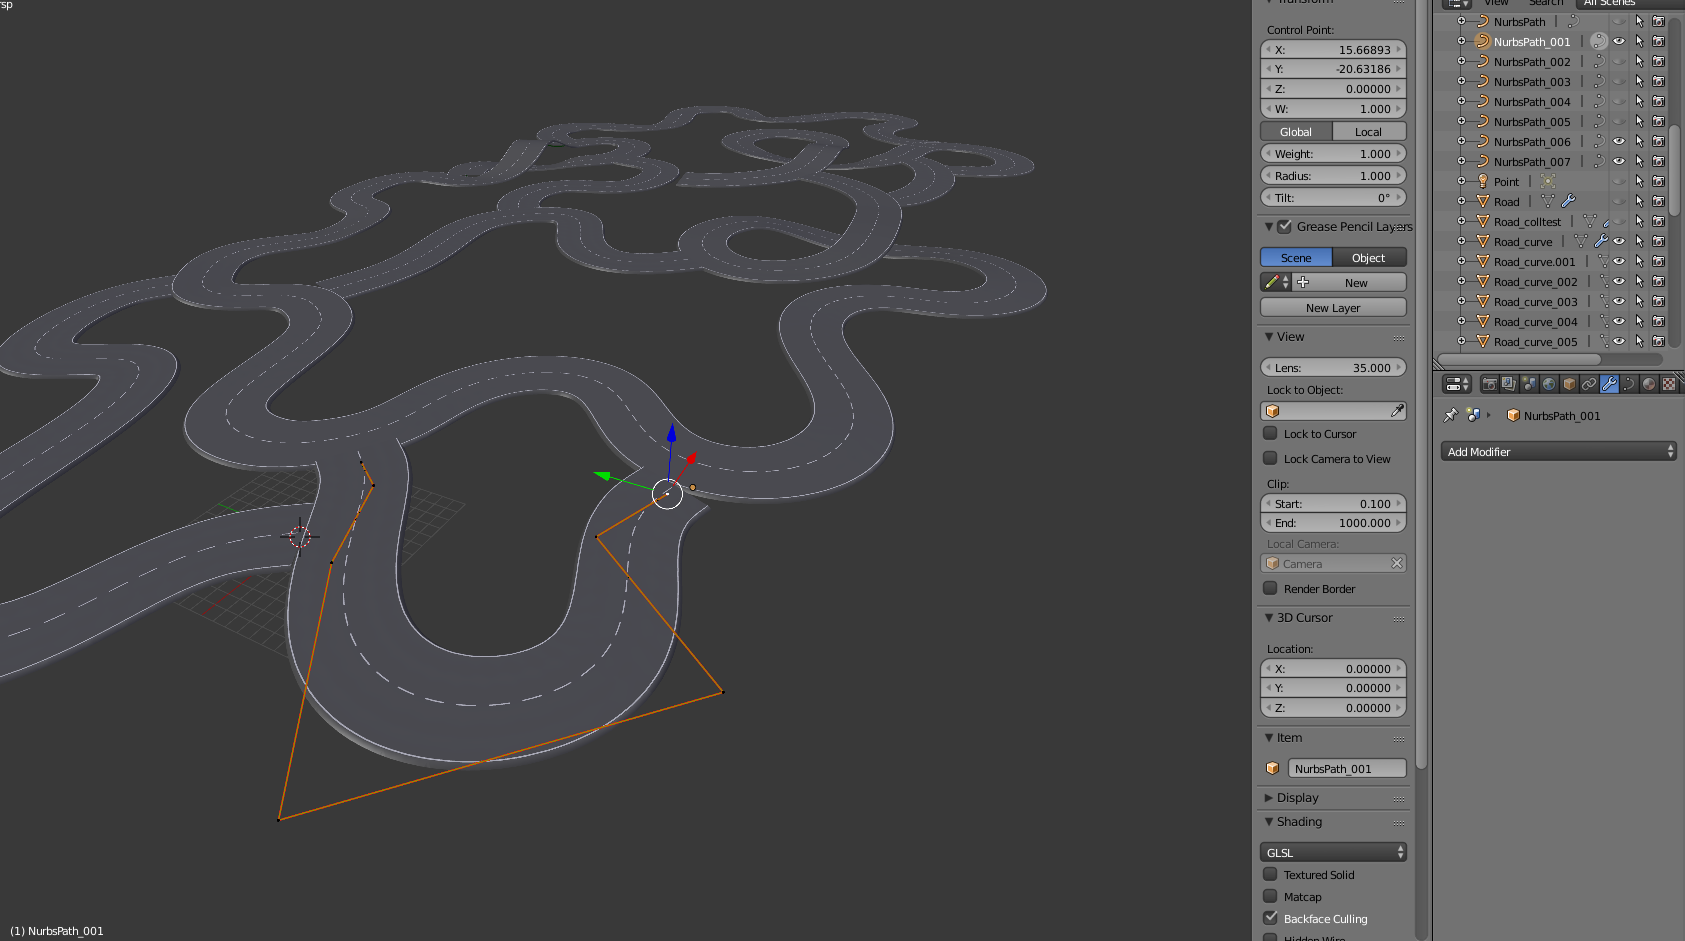Click the NurbsPath_001 curve icon in outliner
The image size is (1685, 941).
tap(1483, 41)
